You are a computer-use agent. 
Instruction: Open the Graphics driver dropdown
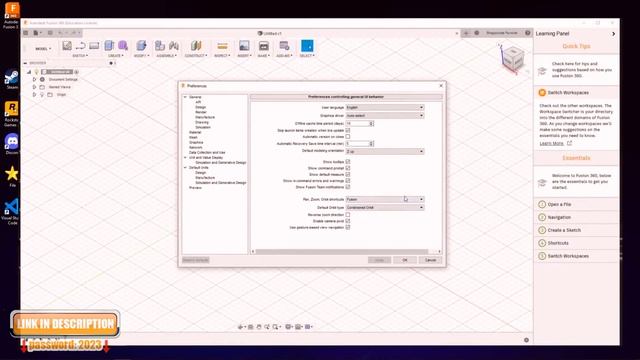(x=385, y=116)
